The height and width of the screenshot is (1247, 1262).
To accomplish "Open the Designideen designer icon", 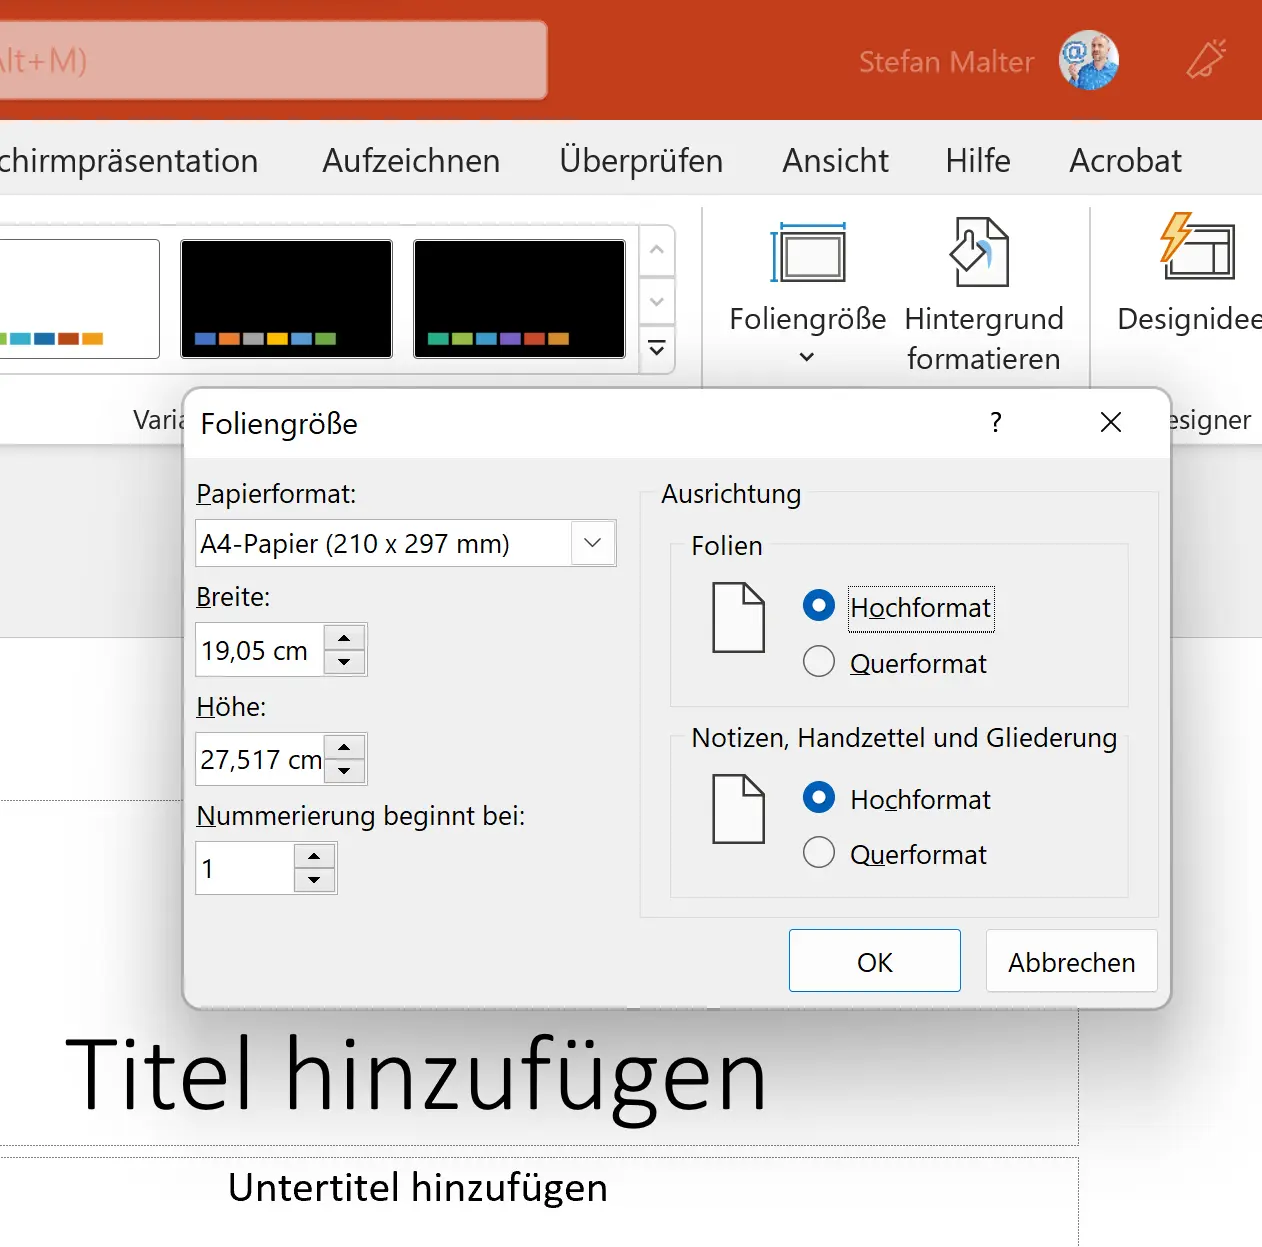I will tap(1196, 247).
